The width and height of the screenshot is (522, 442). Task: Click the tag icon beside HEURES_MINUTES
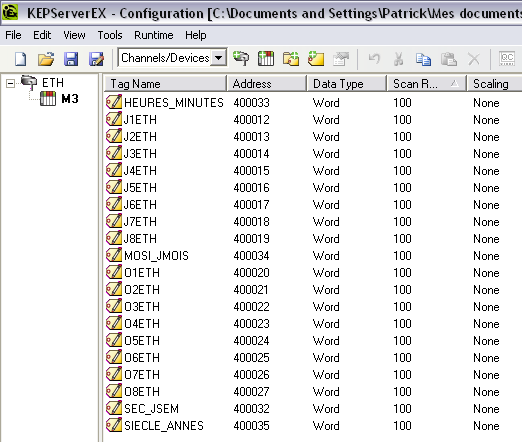coord(114,102)
